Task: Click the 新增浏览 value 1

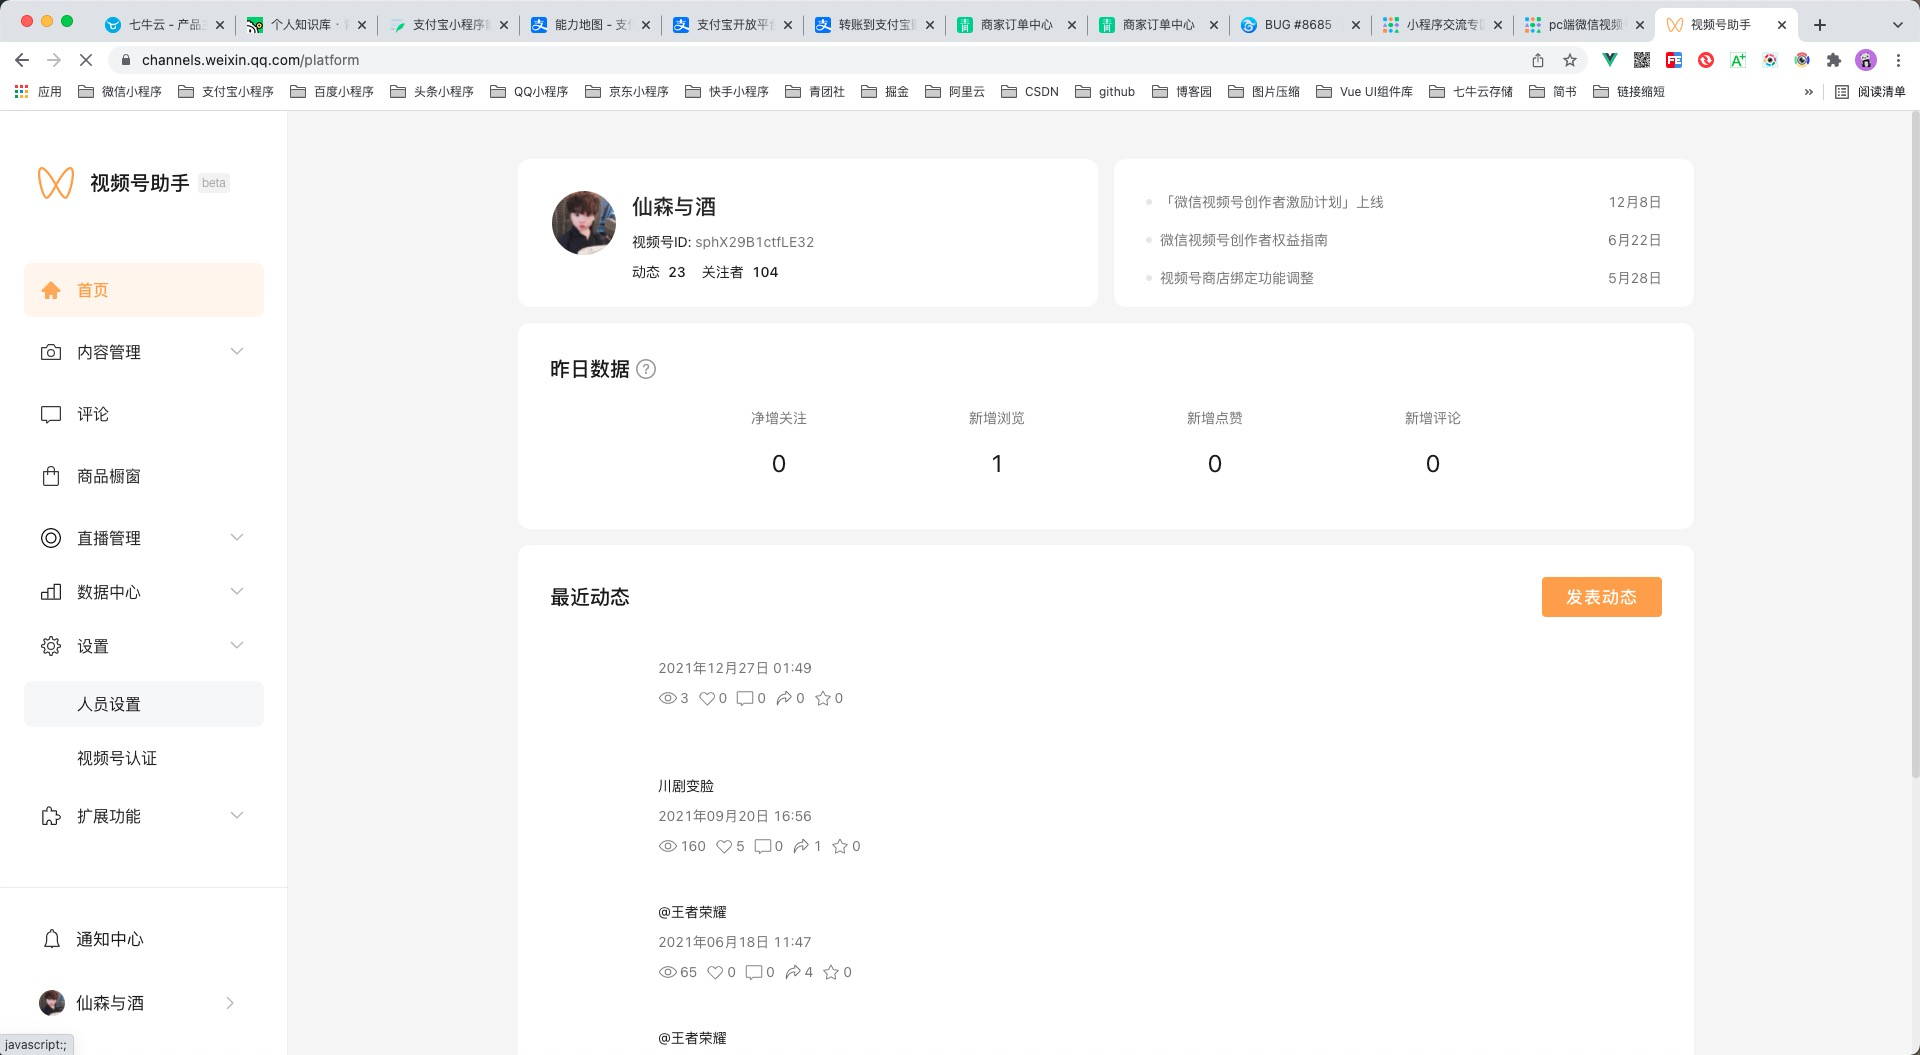Action: pos(997,464)
